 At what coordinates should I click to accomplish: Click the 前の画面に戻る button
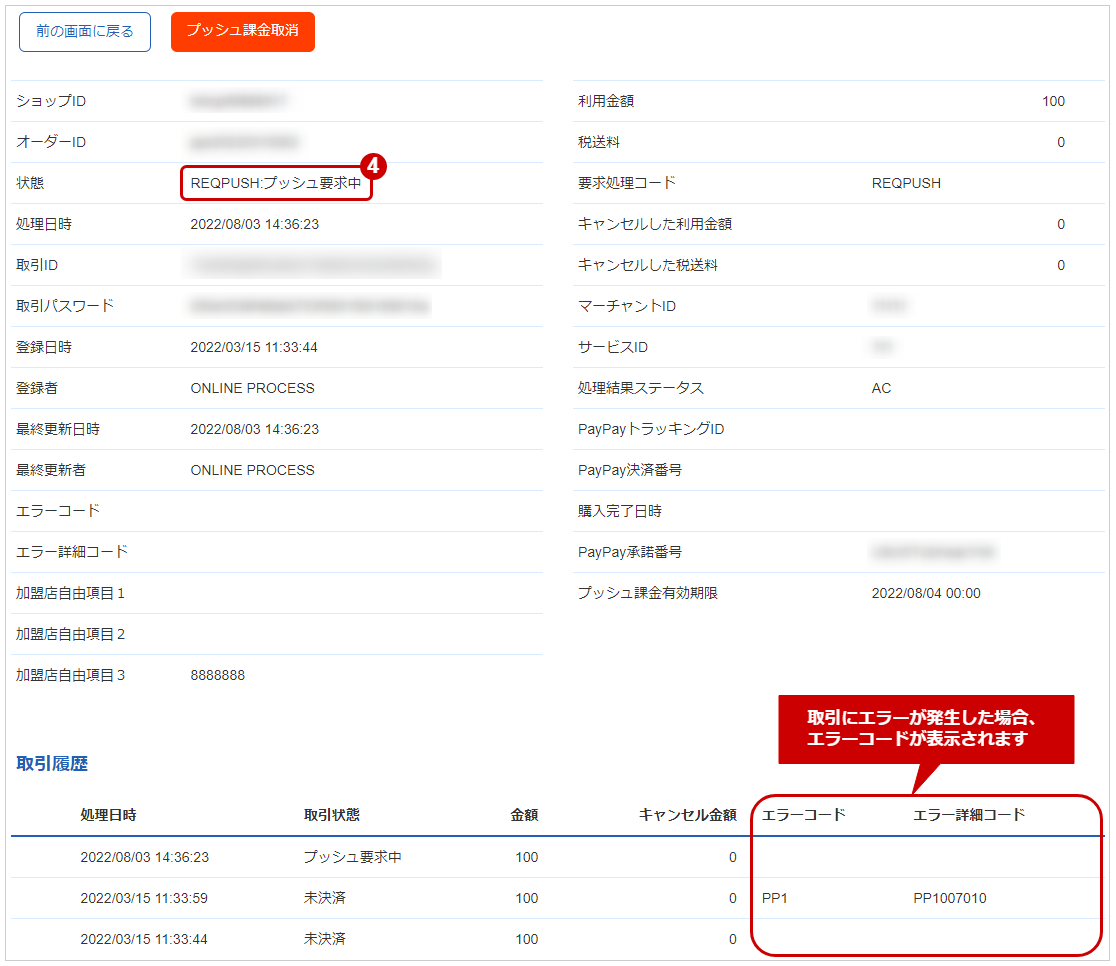tap(85, 32)
